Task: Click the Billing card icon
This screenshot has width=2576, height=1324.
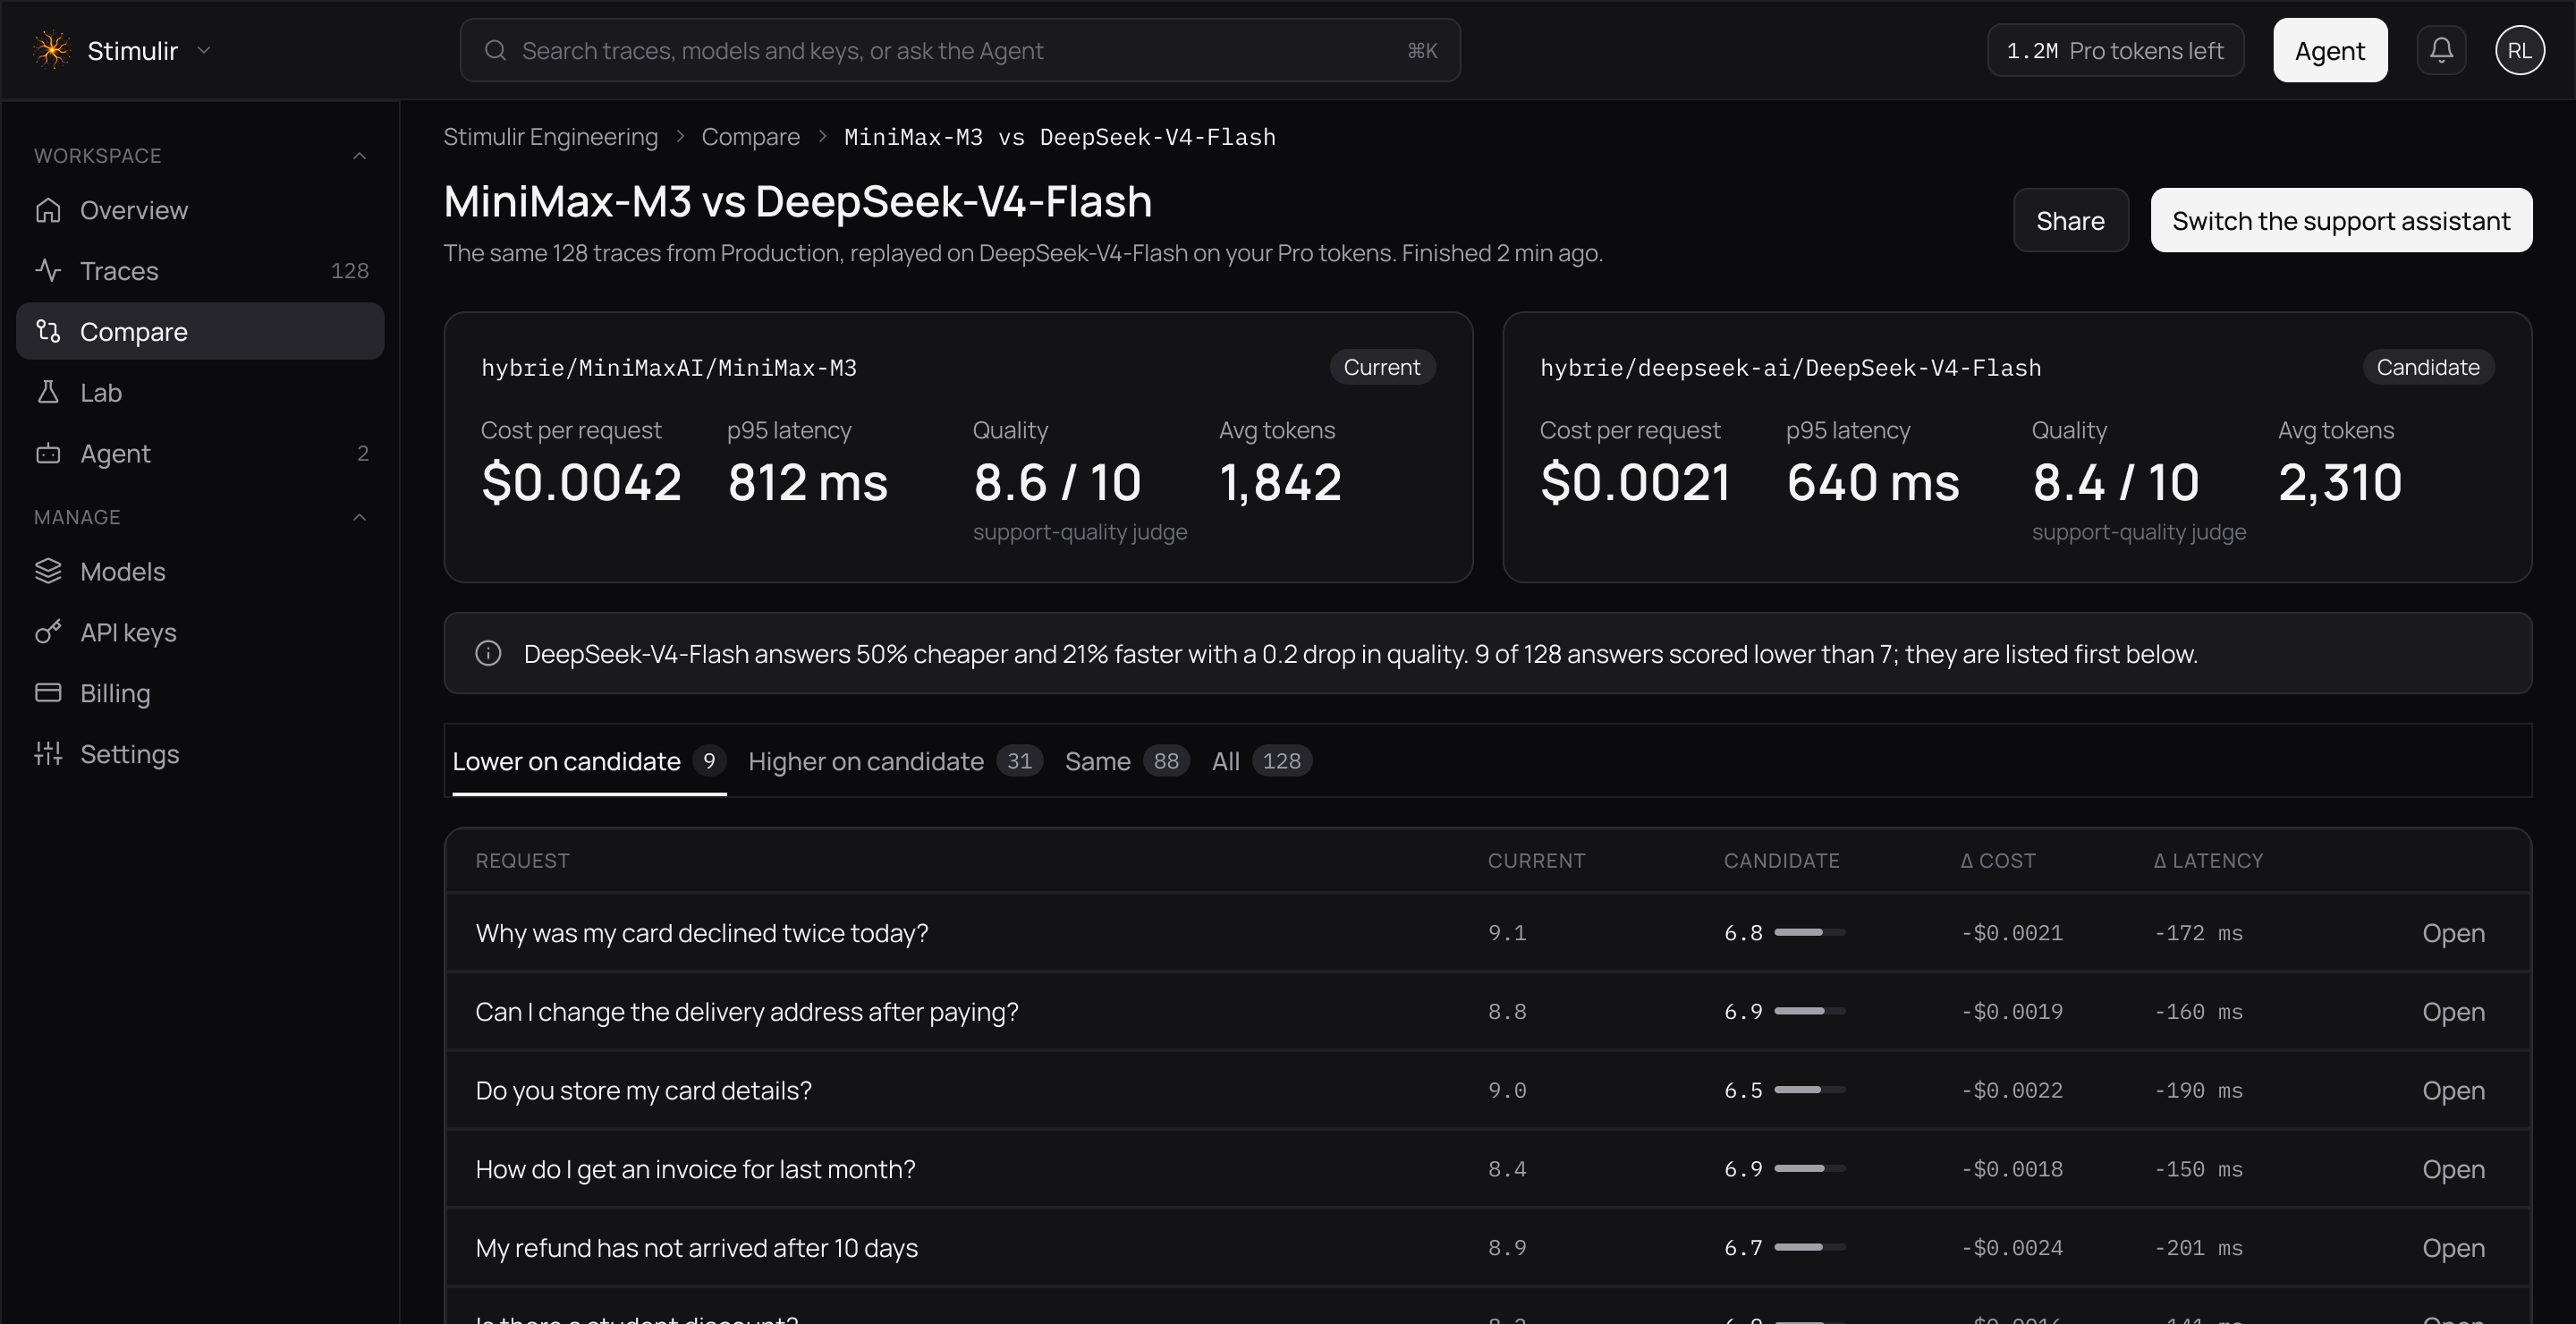Action: [x=48, y=693]
